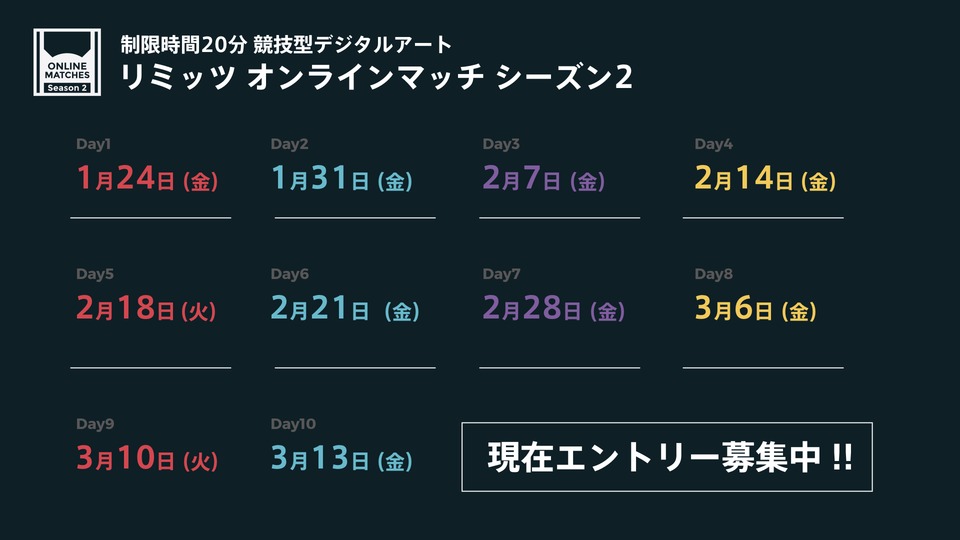
Task: Select the Day6 date 2月21日 (金)
Action: 345,308
